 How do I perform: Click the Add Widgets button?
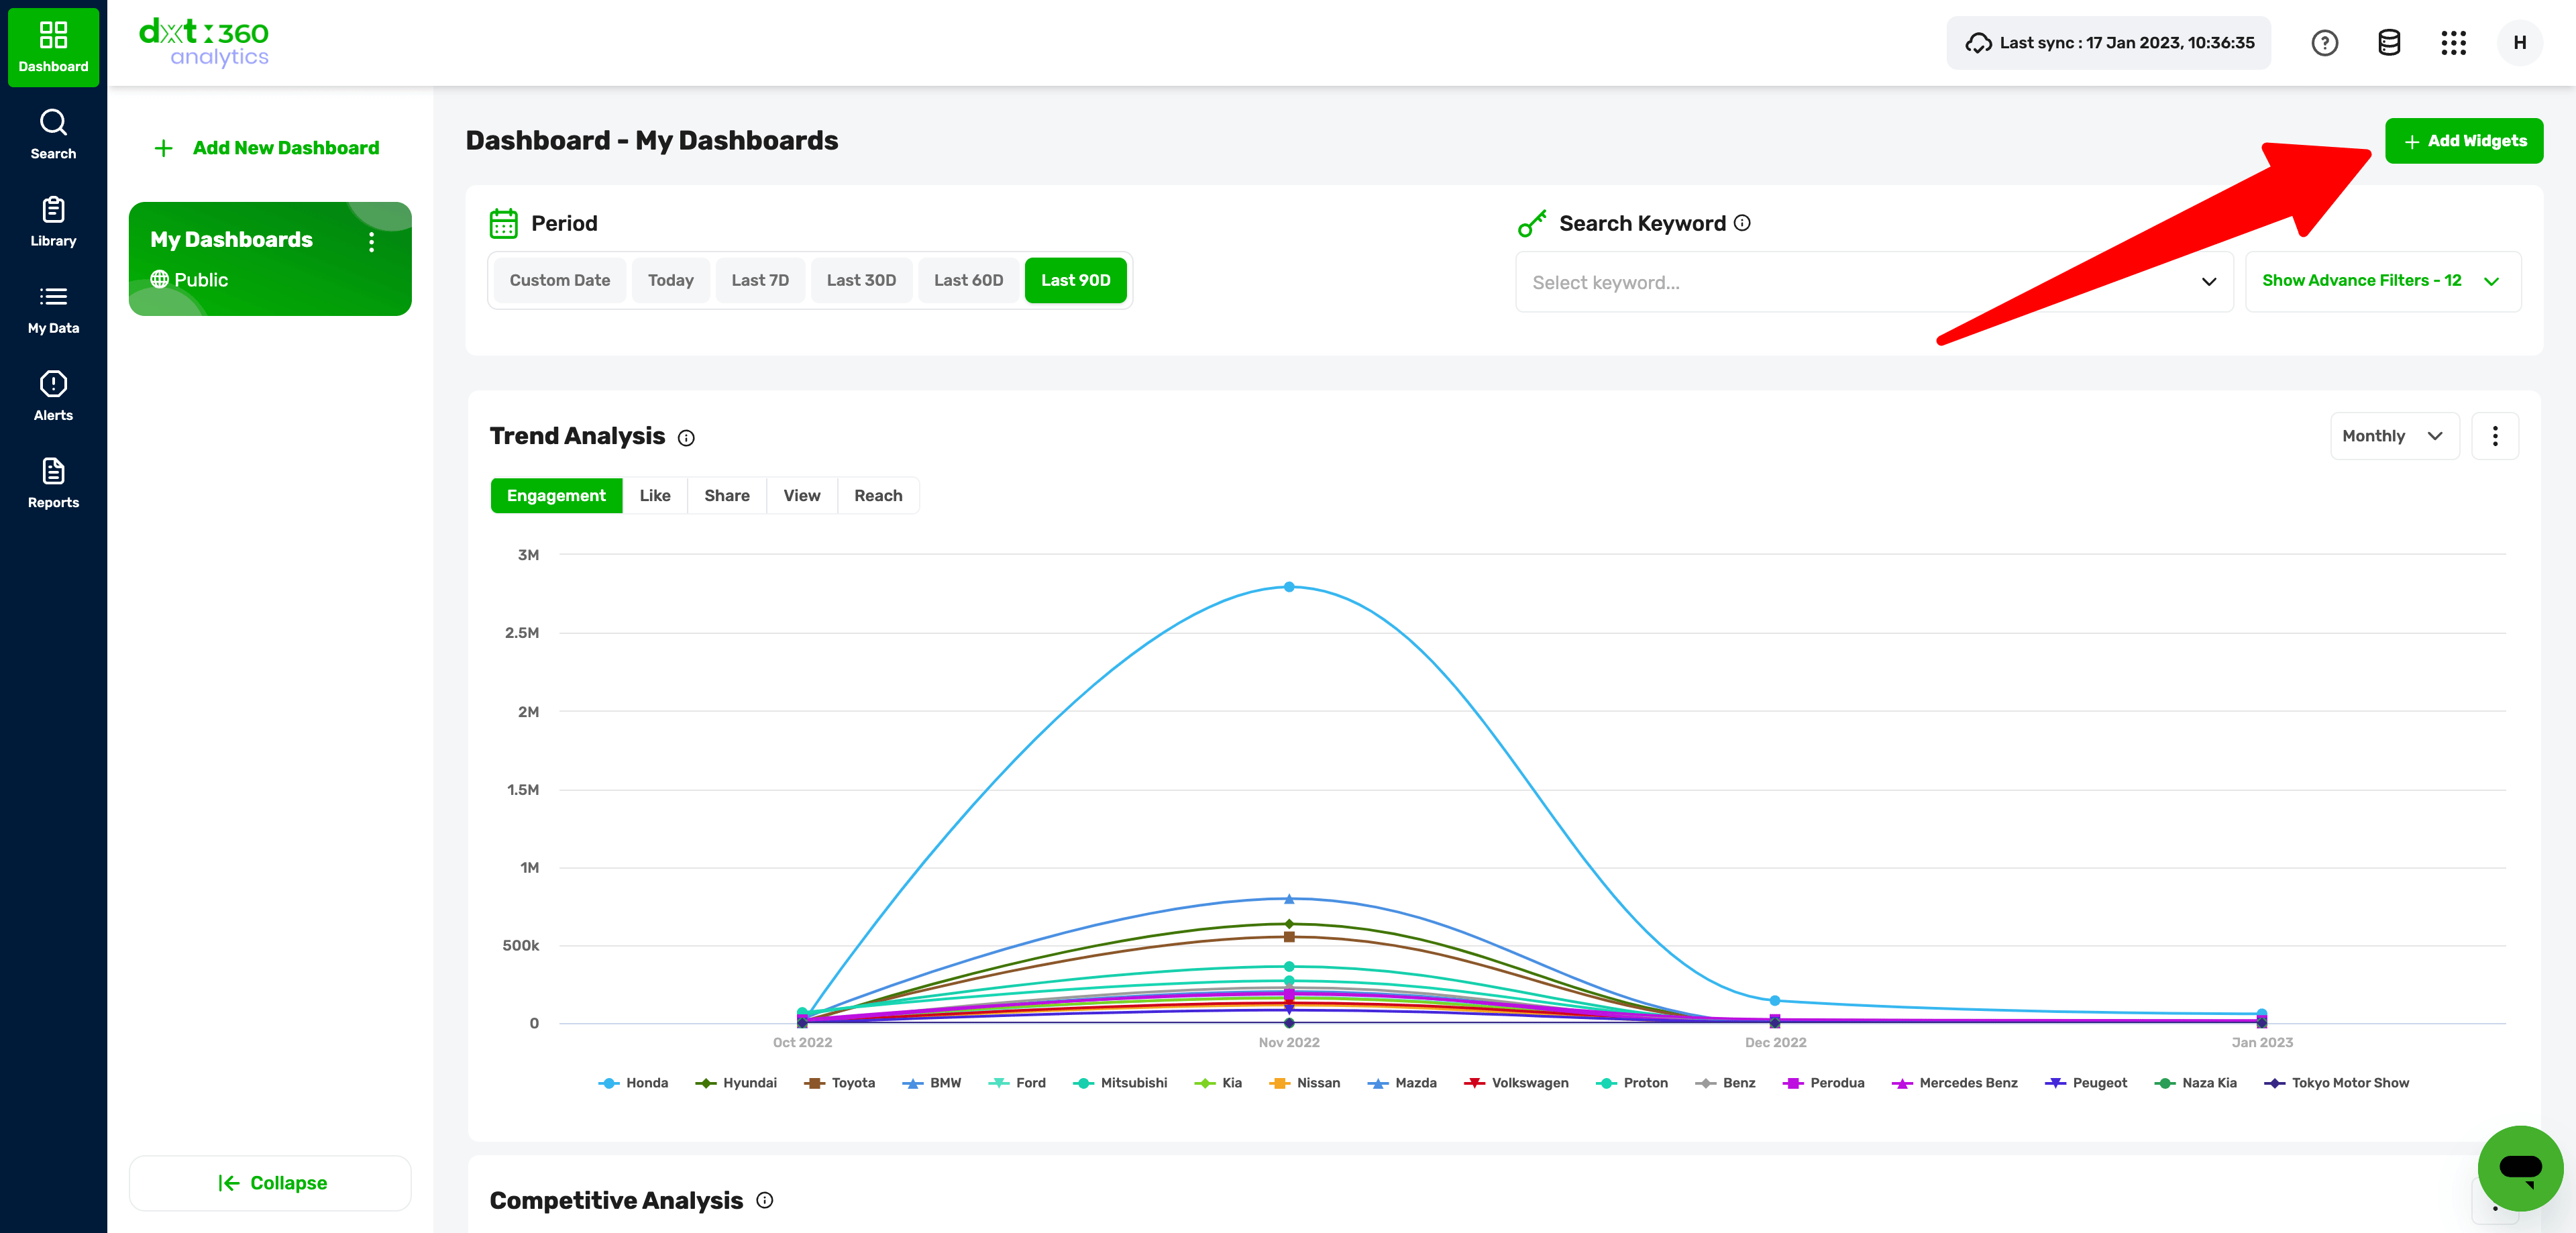tap(2463, 141)
